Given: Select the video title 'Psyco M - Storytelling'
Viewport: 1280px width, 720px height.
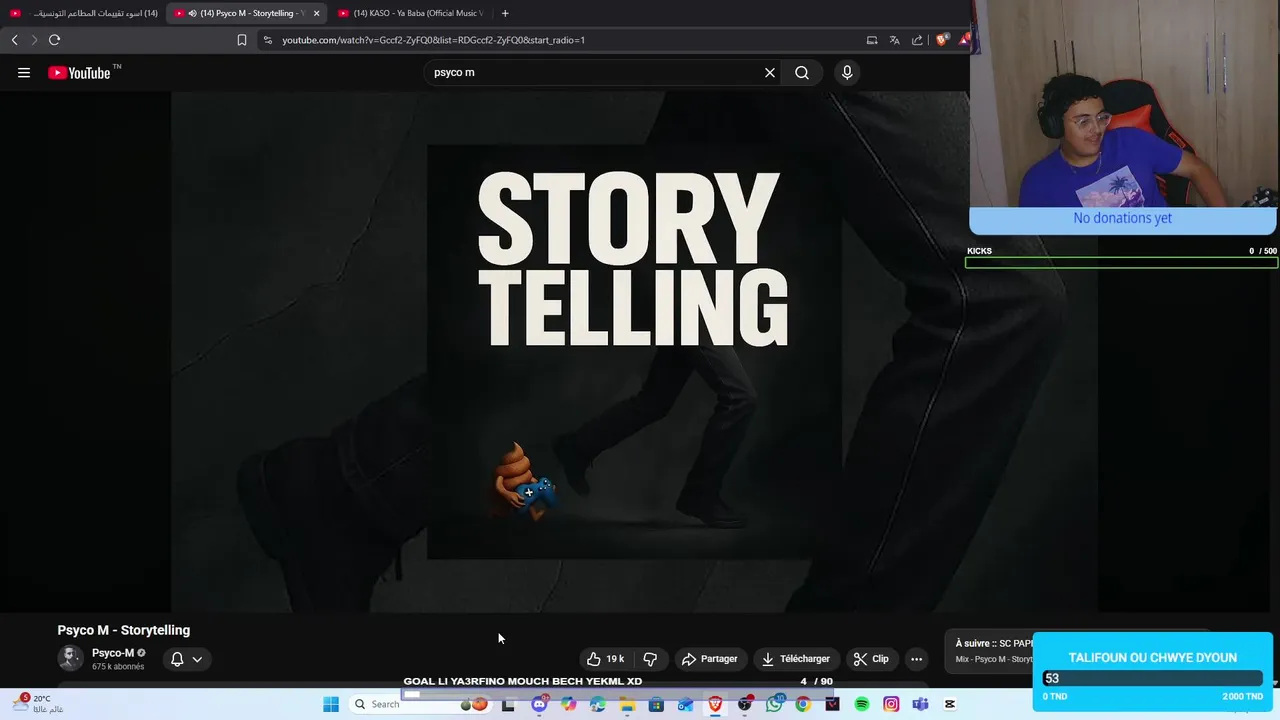Looking at the screenshot, I should click(124, 630).
